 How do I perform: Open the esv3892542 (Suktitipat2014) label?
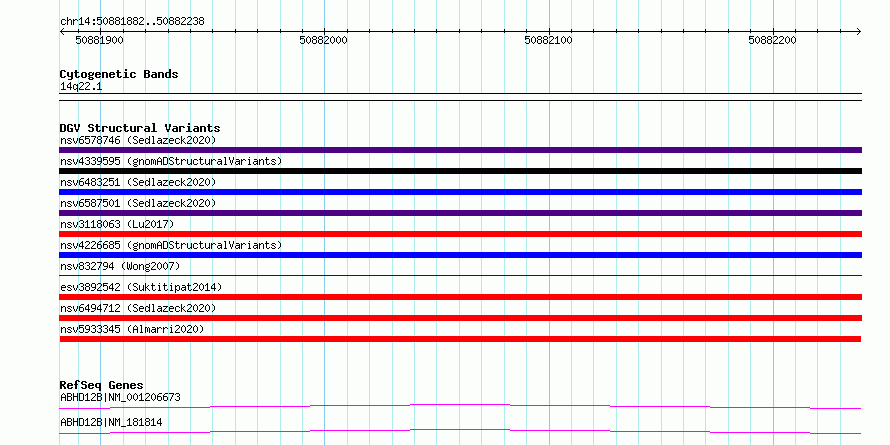[x=141, y=287]
